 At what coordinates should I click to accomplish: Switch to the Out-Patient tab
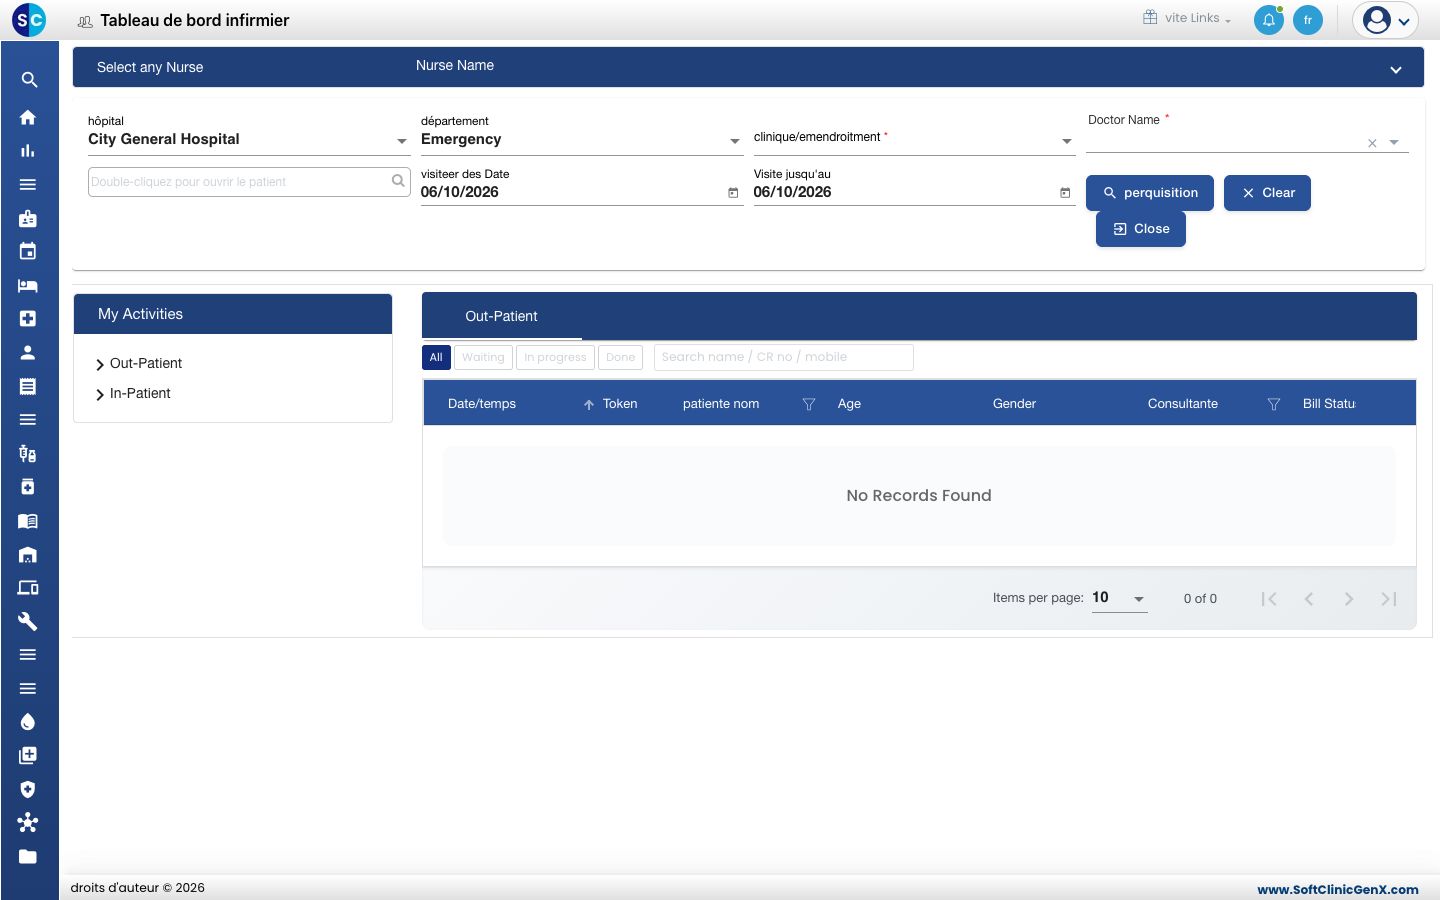pos(501,316)
